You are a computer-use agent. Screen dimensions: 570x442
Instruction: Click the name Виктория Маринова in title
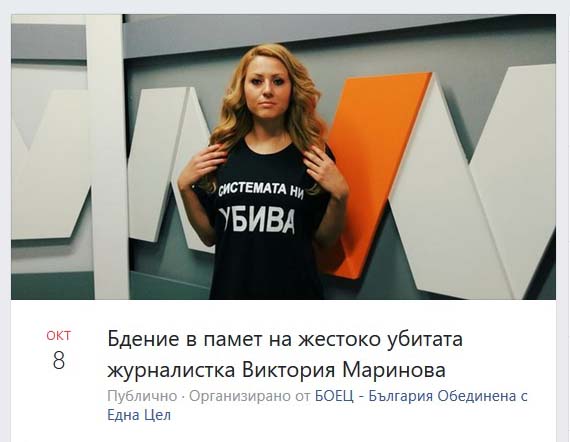point(344,370)
